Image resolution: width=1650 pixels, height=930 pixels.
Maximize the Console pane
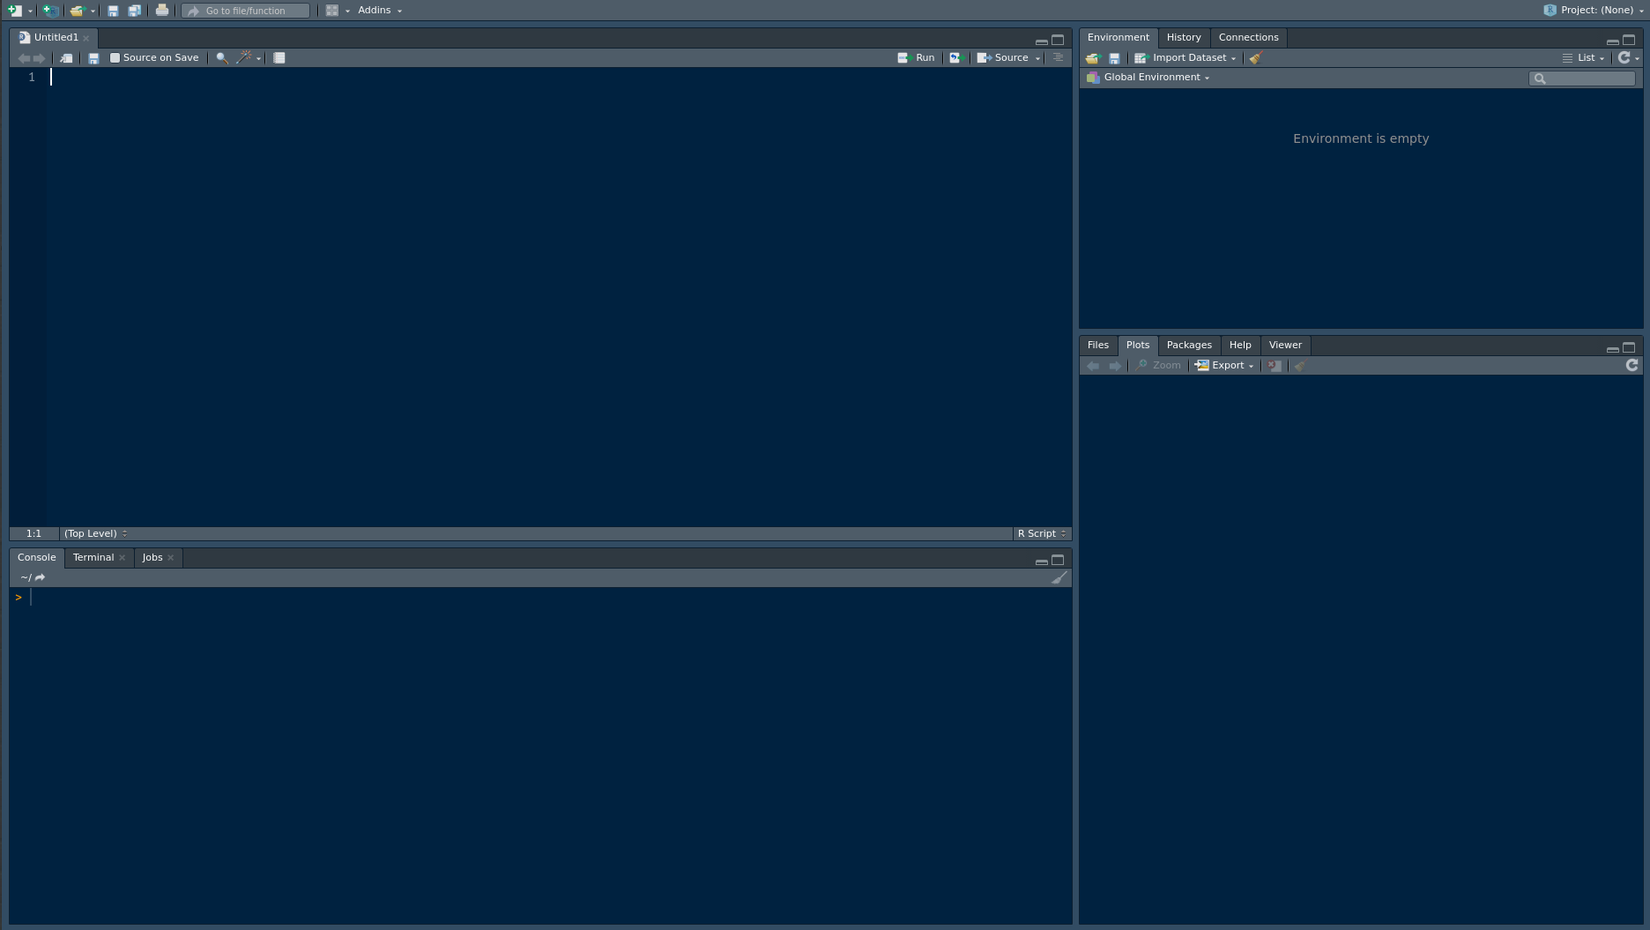point(1059,561)
